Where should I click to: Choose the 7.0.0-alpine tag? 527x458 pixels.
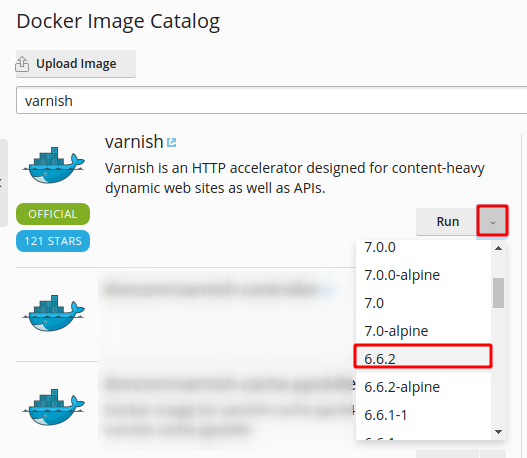point(423,275)
